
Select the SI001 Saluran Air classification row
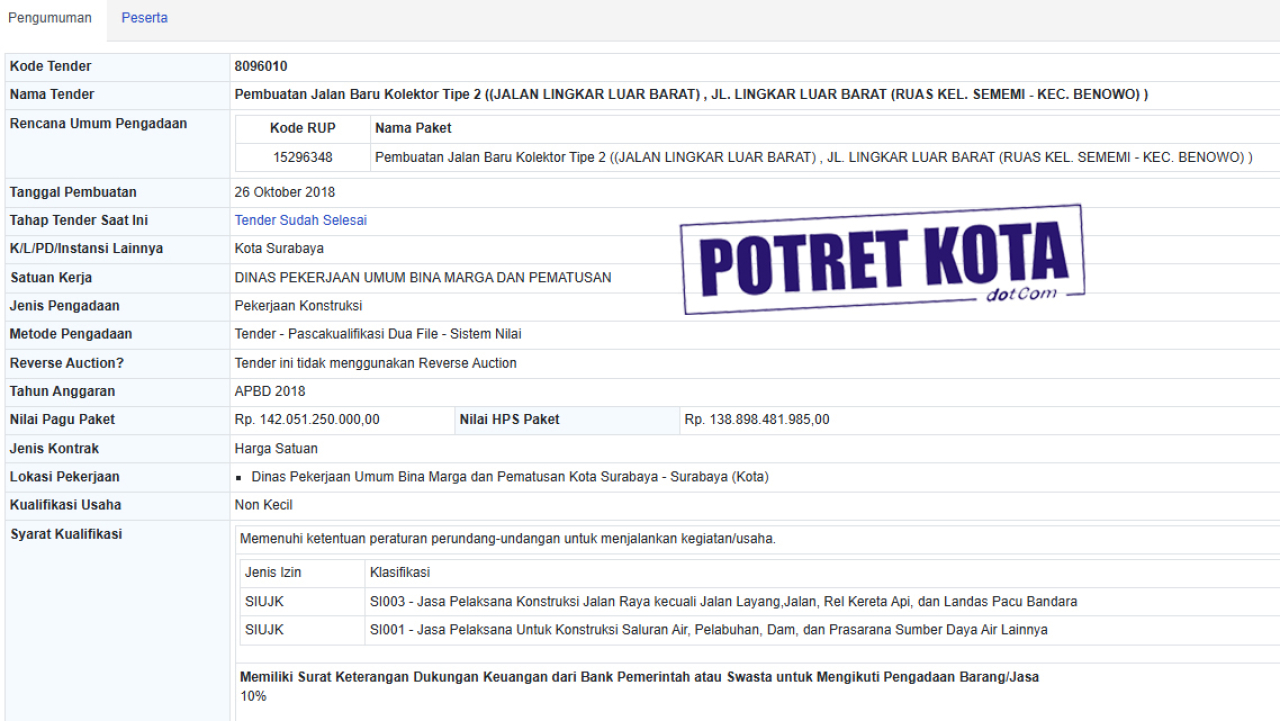coord(708,630)
